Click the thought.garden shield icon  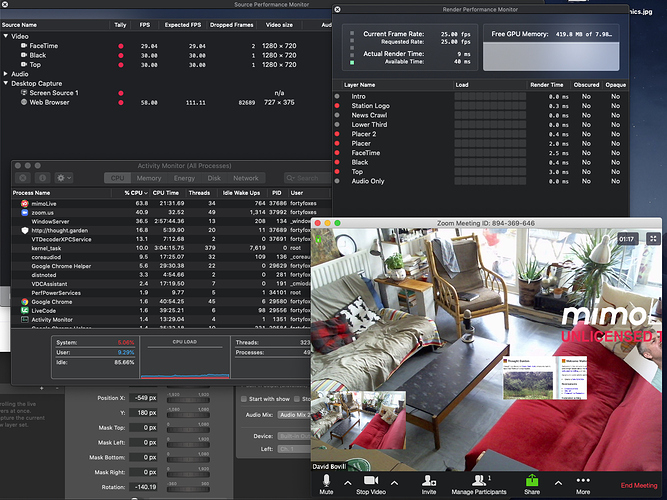tap(25, 230)
